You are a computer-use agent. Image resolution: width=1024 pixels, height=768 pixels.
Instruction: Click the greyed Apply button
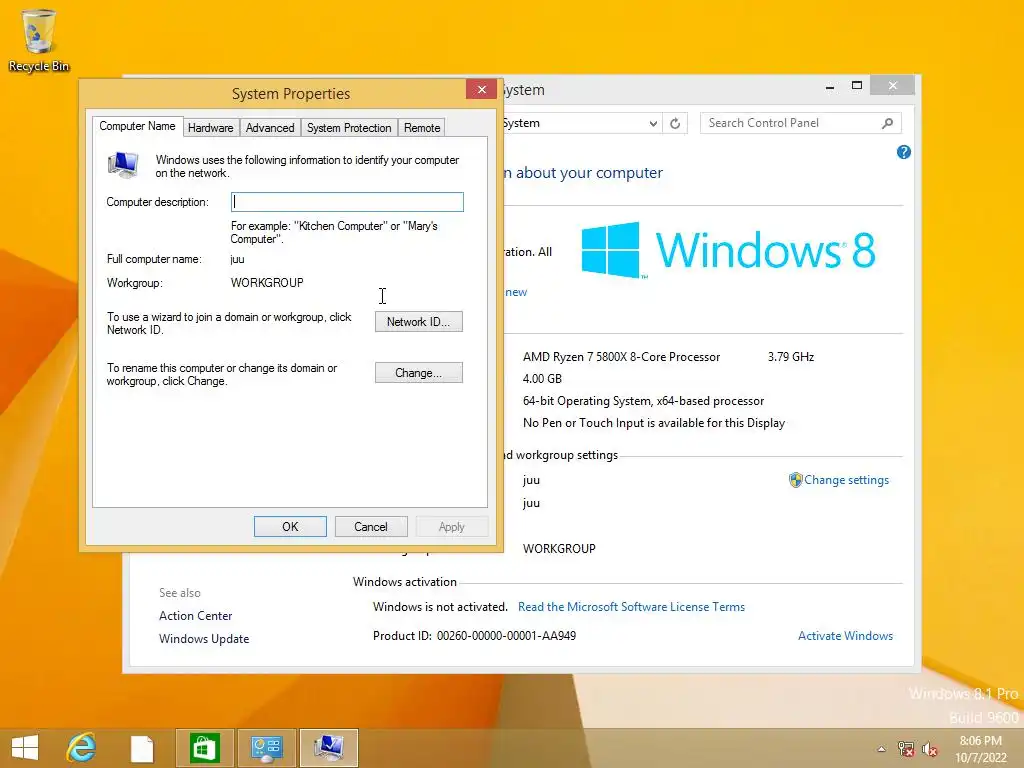(452, 527)
